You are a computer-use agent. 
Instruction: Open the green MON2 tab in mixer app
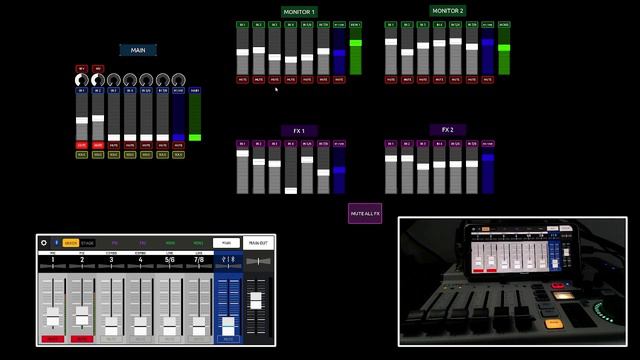pyautogui.click(x=198, y=243)
